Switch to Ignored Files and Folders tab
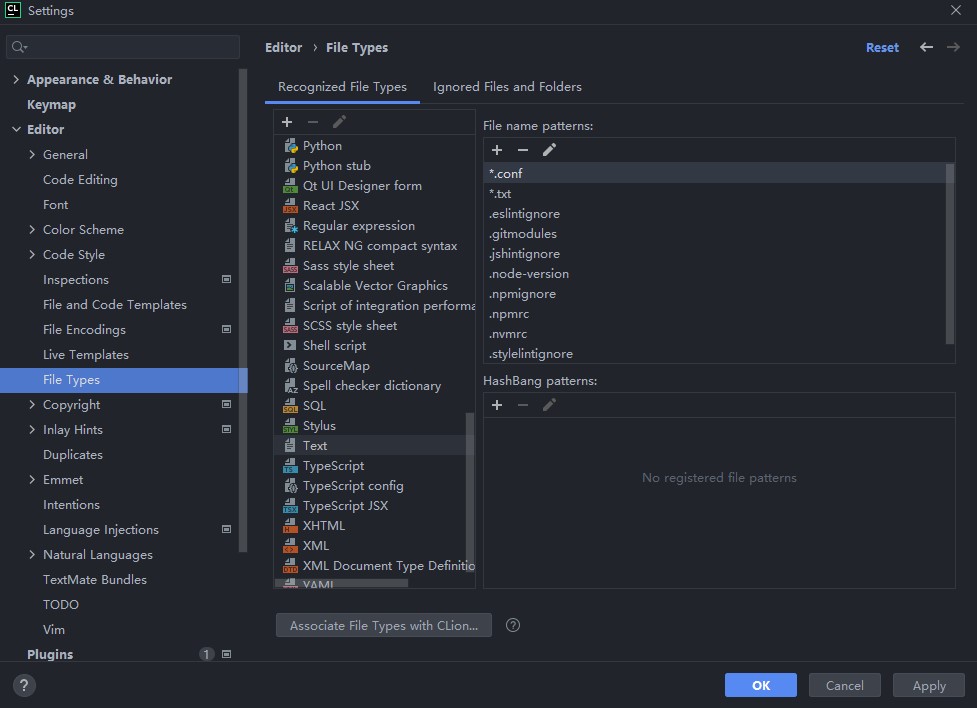Viewport: 977px width, 708px height. 507,87
